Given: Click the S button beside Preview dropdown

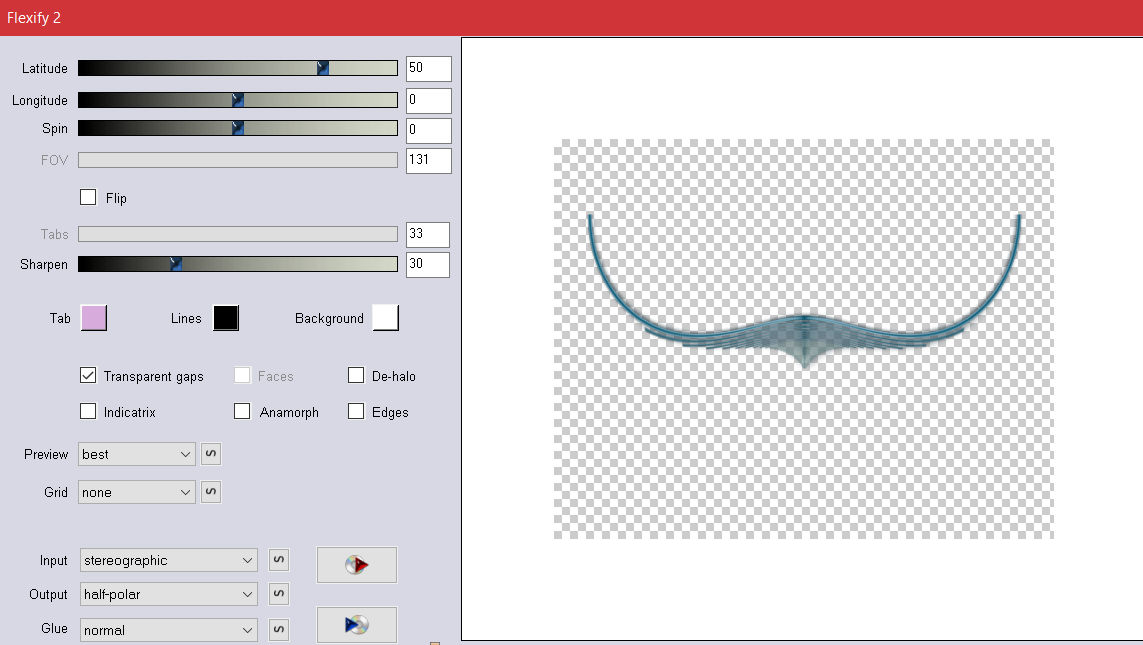Looking at the screenshot, I should [211, 454].
